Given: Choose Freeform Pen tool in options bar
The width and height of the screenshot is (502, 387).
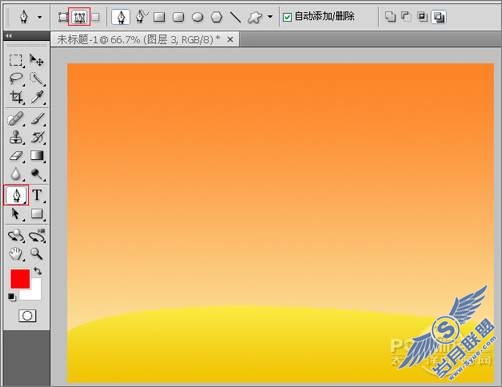Looking at the screenshot, I should pyautogui.click(x=142, y=16).
